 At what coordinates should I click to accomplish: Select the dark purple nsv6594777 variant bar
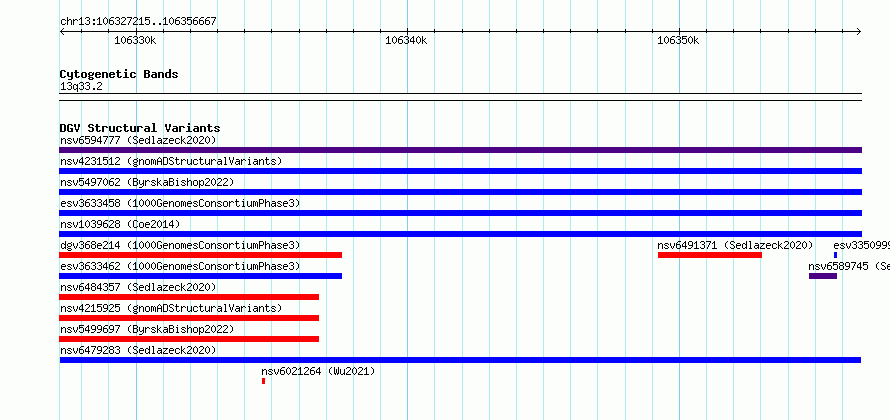(460, 150)
